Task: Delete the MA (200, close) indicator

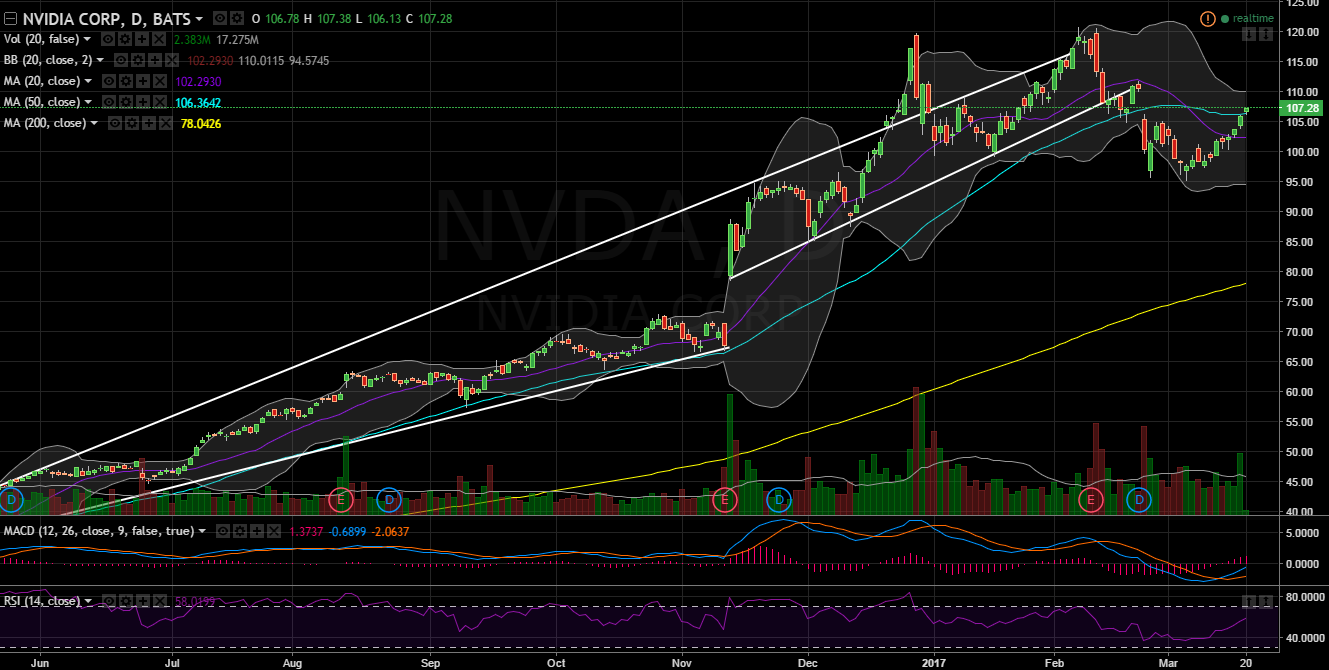Action: [x=166, y=123]
